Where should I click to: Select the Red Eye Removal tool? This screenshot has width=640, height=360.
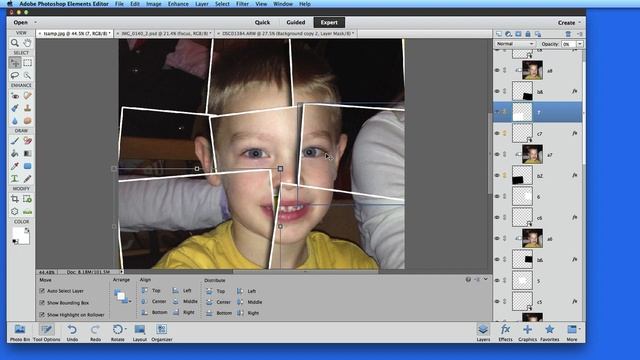click(x=15, y=96)
